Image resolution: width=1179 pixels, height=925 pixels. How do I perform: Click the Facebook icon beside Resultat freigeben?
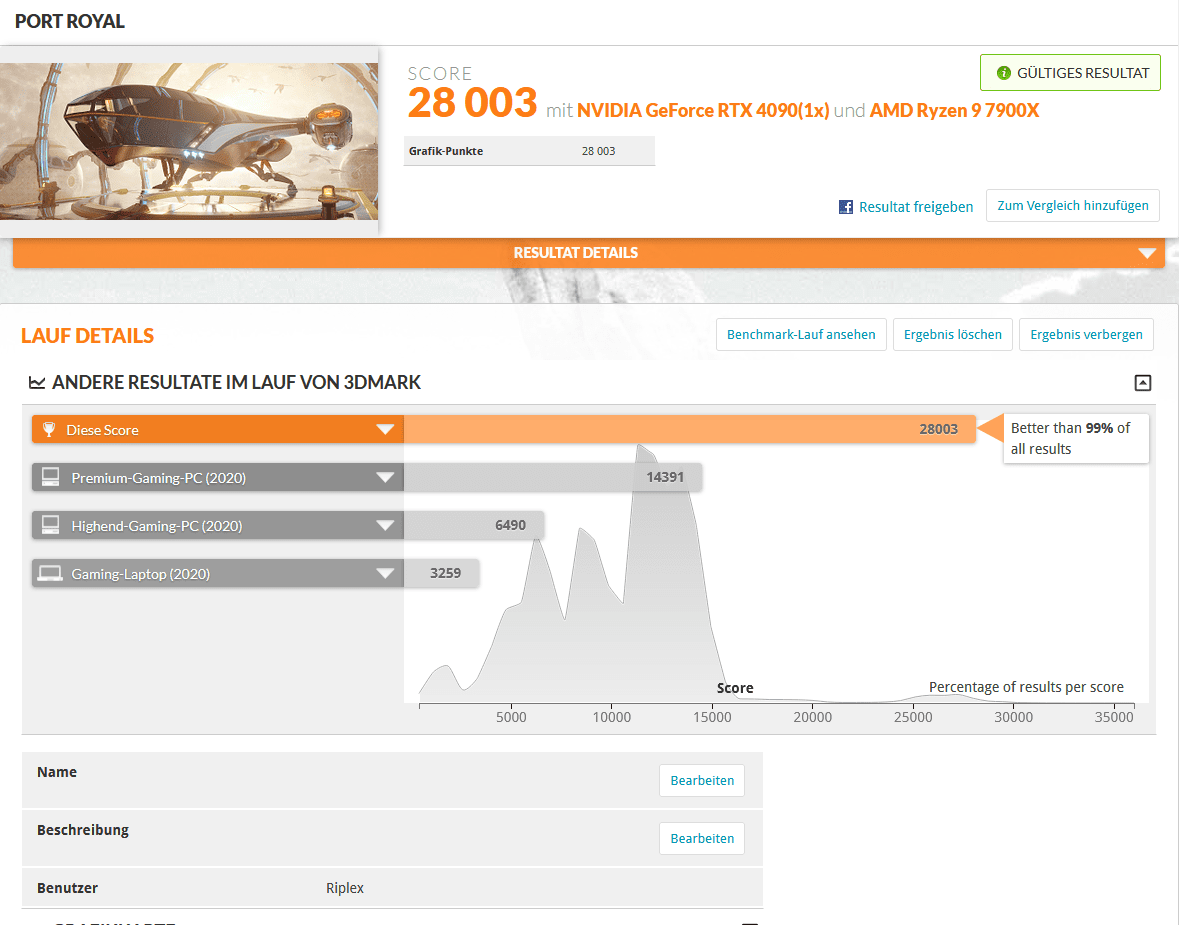846,207
